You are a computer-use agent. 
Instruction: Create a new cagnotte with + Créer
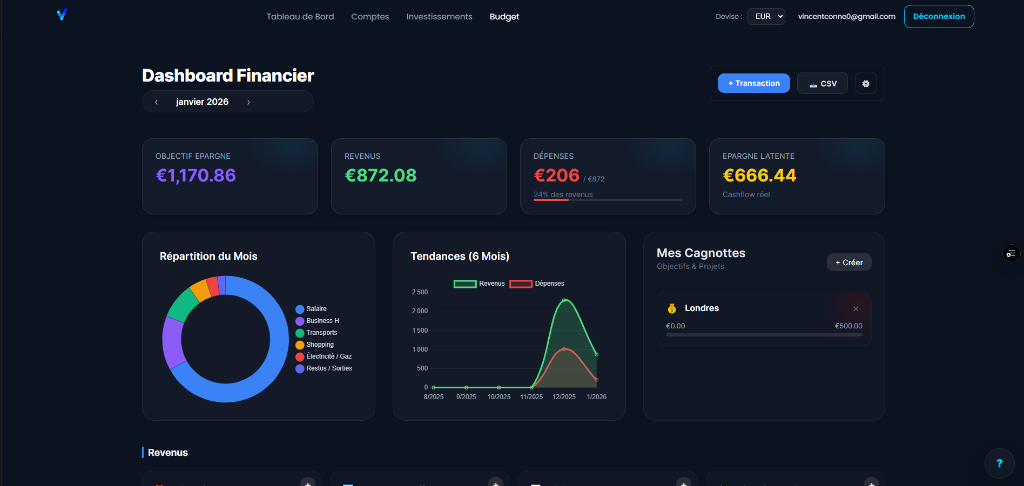[x=849, y=262]
